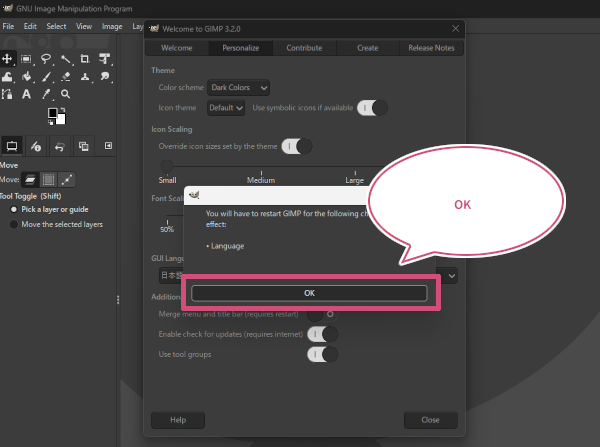Screen dimensions: 600x447
Task: Open the GUI Language dropdown arrow
Action: pos(452,275)
